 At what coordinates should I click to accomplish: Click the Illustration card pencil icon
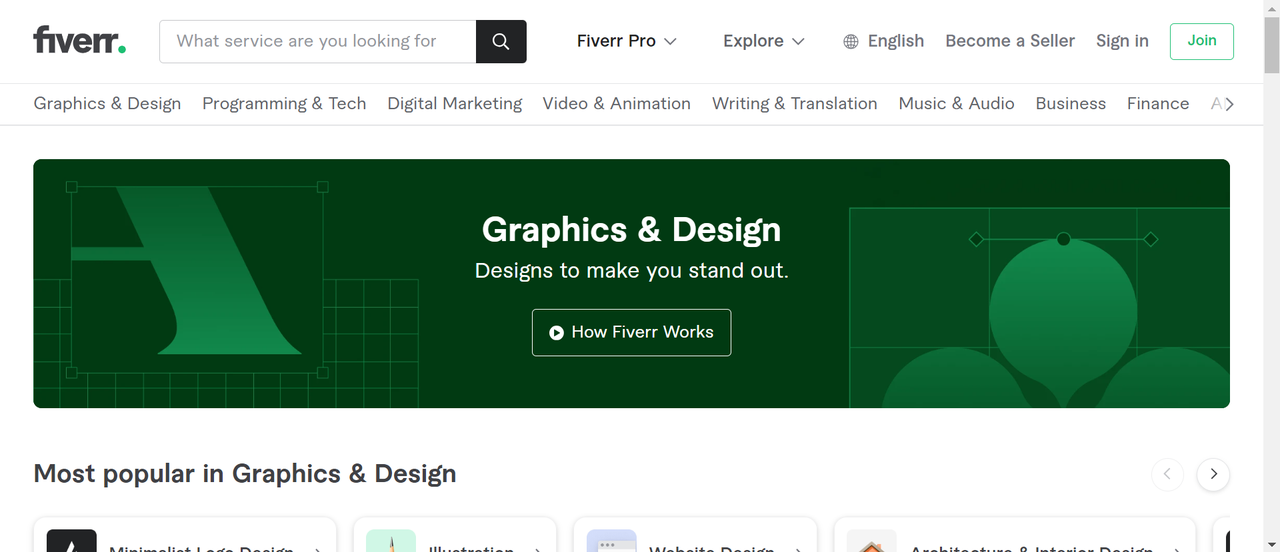point(391,540)
